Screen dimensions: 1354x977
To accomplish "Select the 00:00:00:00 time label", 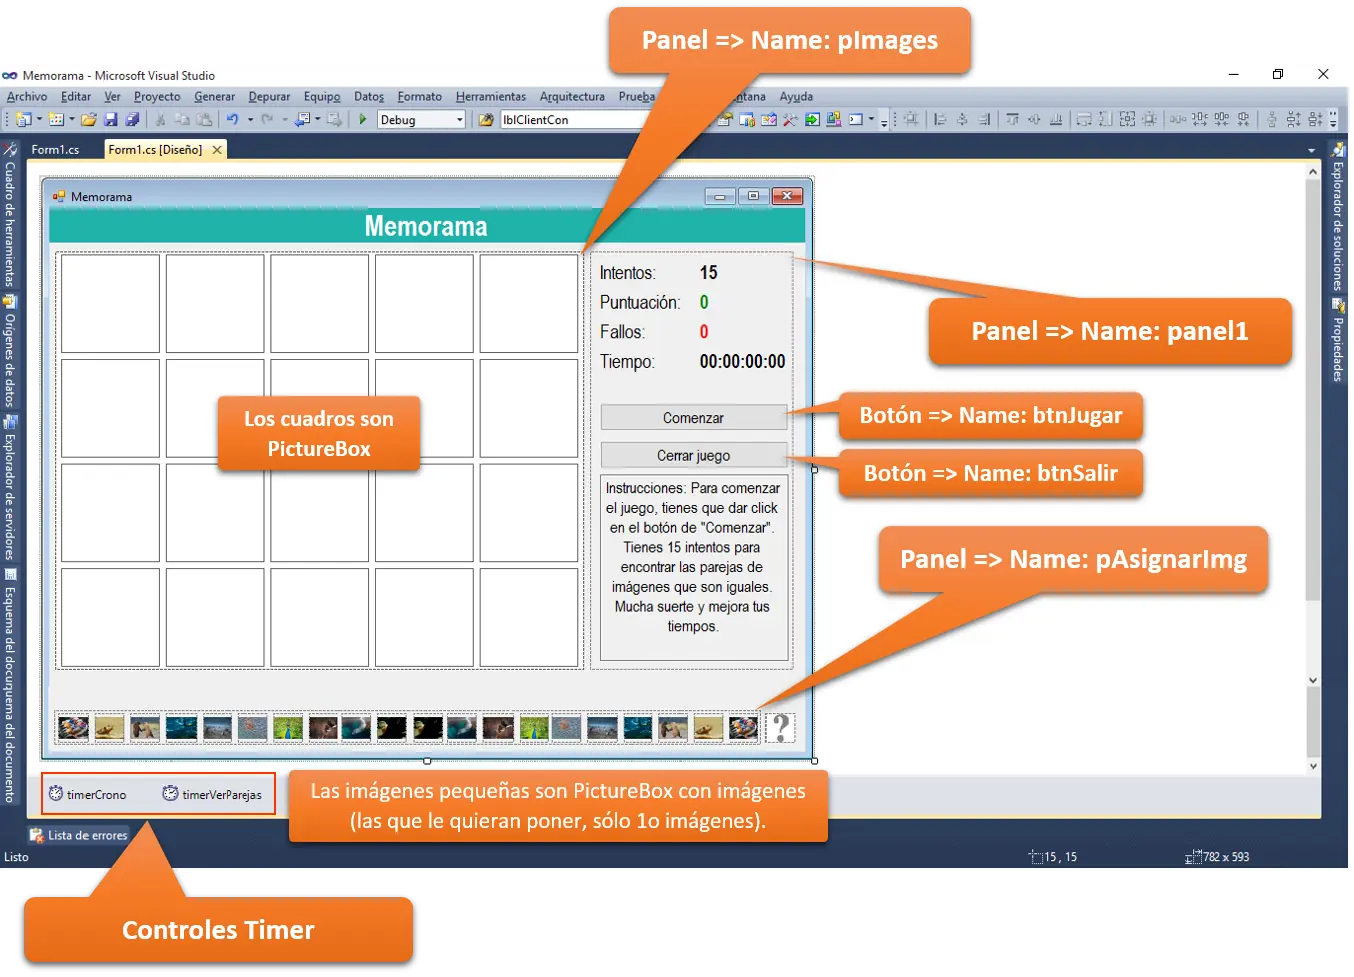I will tap(742, 362).
